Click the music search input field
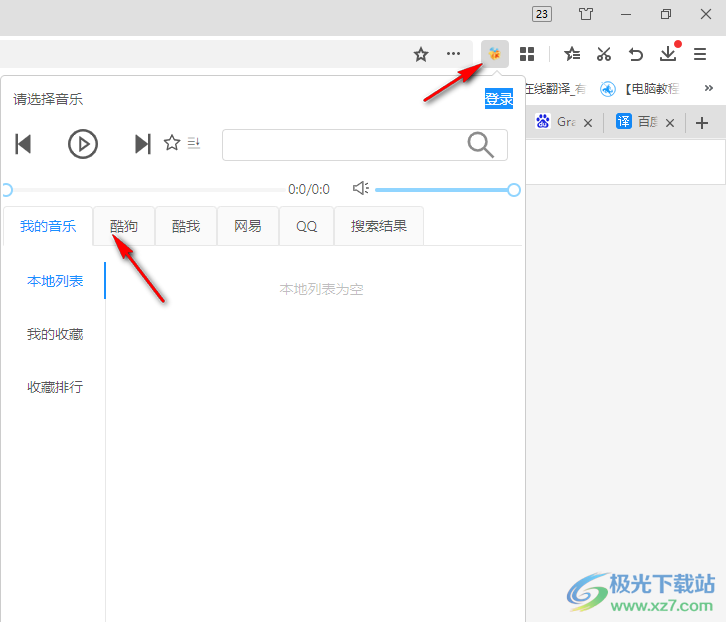Viewport: 726px width, 622px height. pyautogui.click(x=365, y=145)
